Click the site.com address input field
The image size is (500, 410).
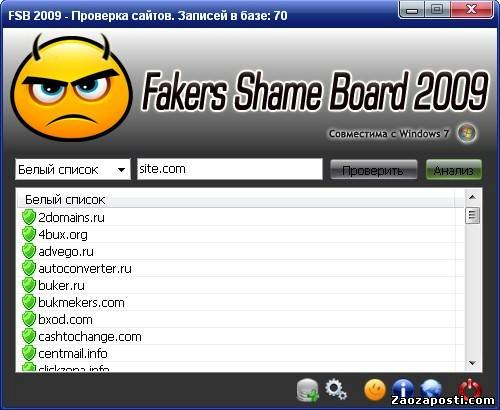(230, 169)
